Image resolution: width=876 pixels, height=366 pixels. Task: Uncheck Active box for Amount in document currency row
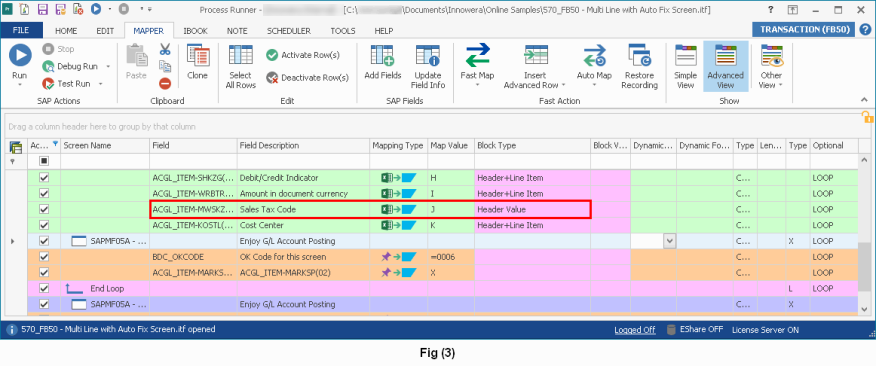pyautogui.click(x=44, y=194)
